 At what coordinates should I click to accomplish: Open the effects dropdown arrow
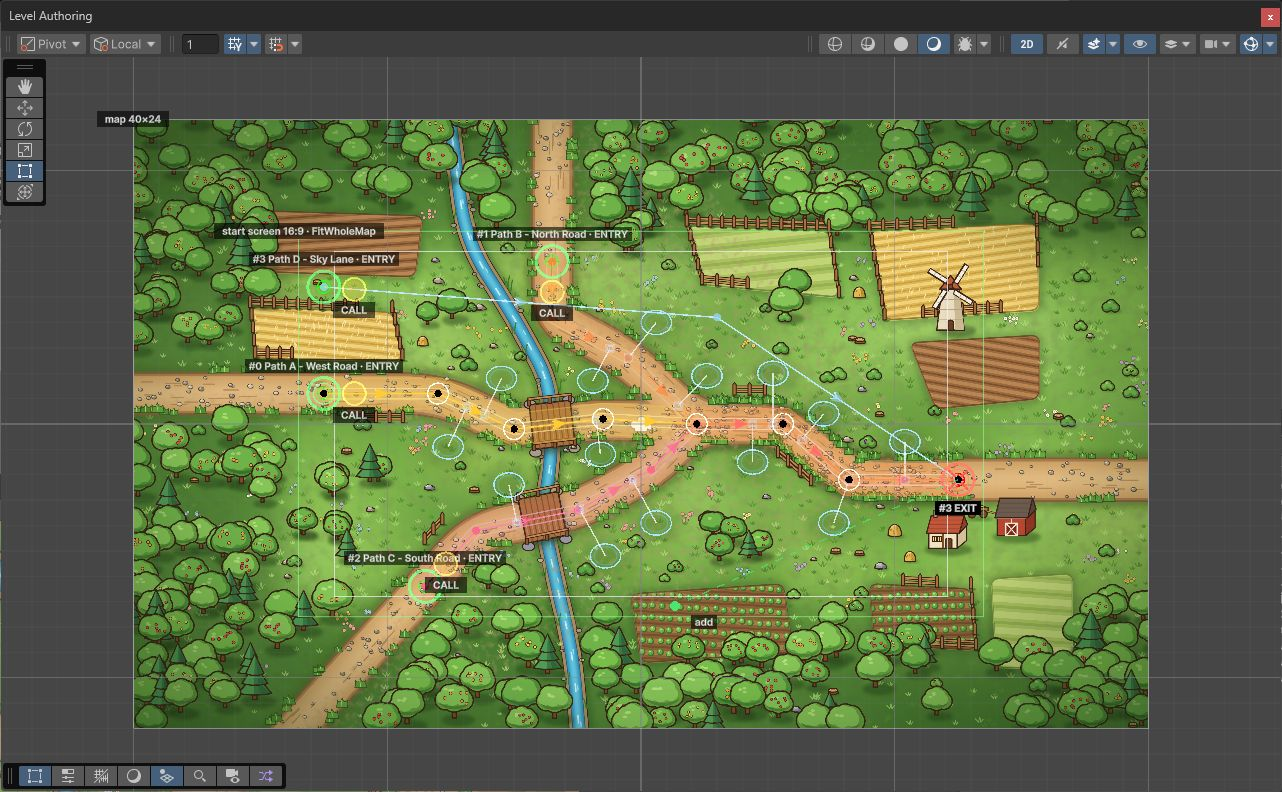pos(1113,44)
